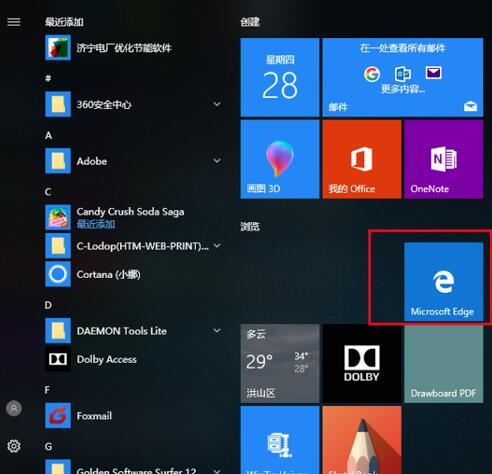Open the Drawboard PDF tile

(444, 364)
